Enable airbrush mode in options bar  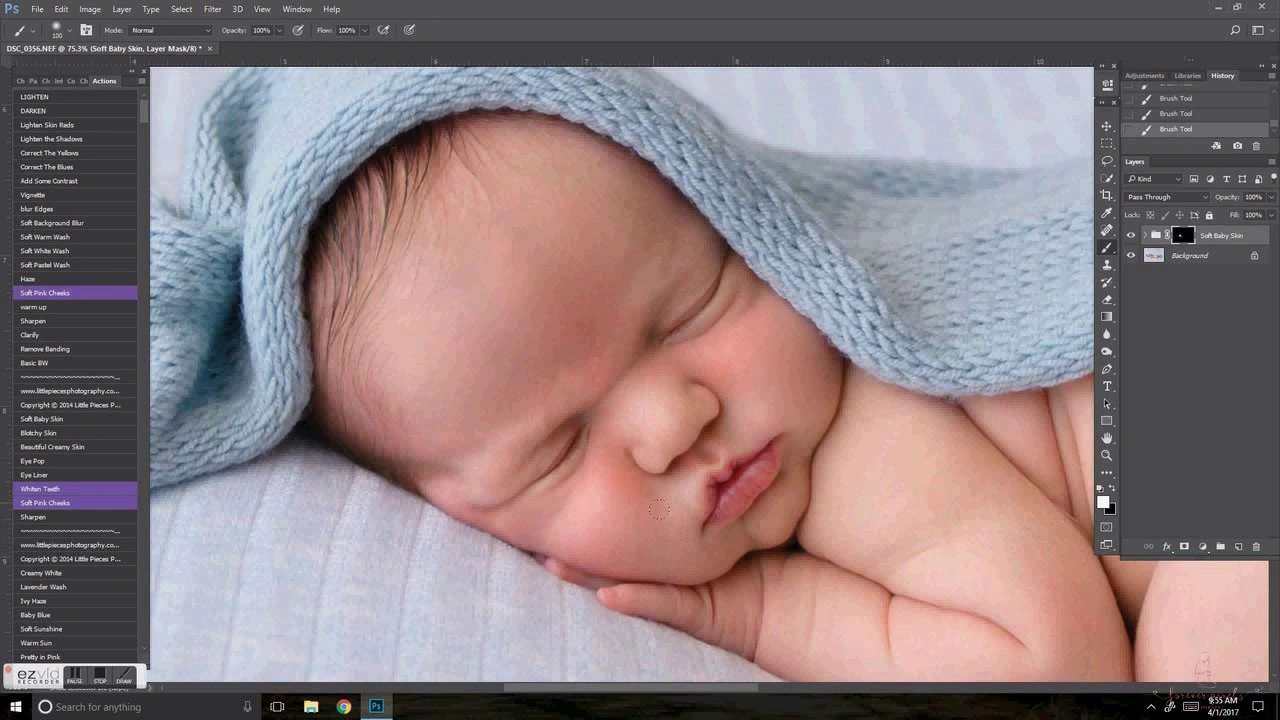tap(383, 30)
